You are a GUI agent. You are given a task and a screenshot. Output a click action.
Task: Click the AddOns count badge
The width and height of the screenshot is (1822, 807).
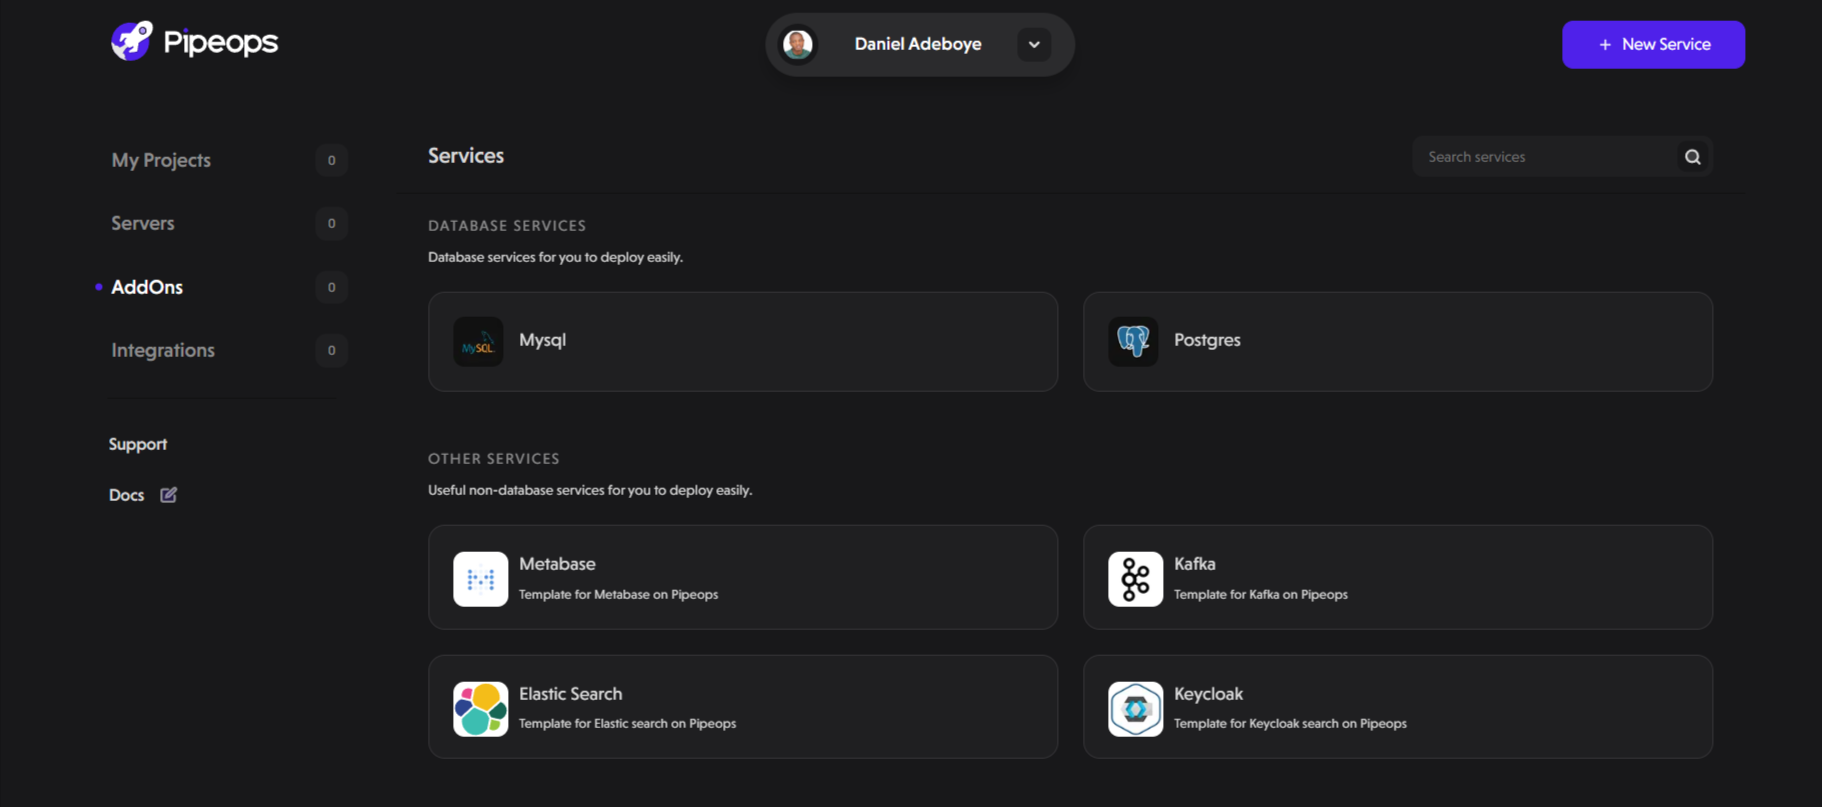point(331,287)
